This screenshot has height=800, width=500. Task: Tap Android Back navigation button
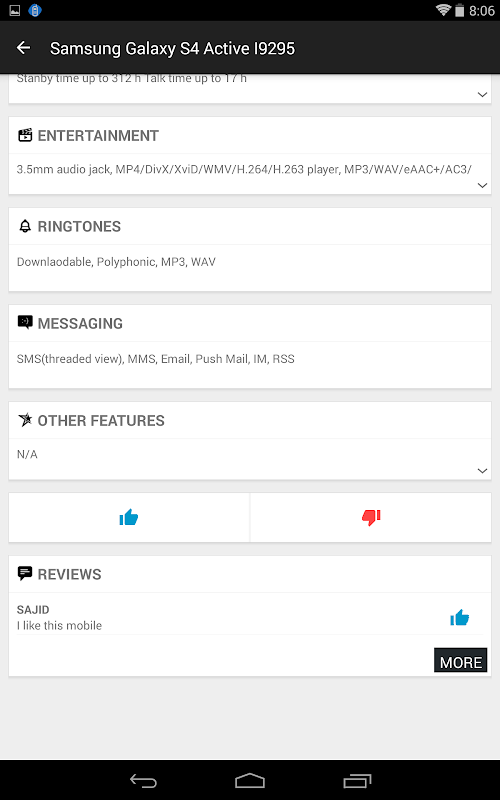143,780
